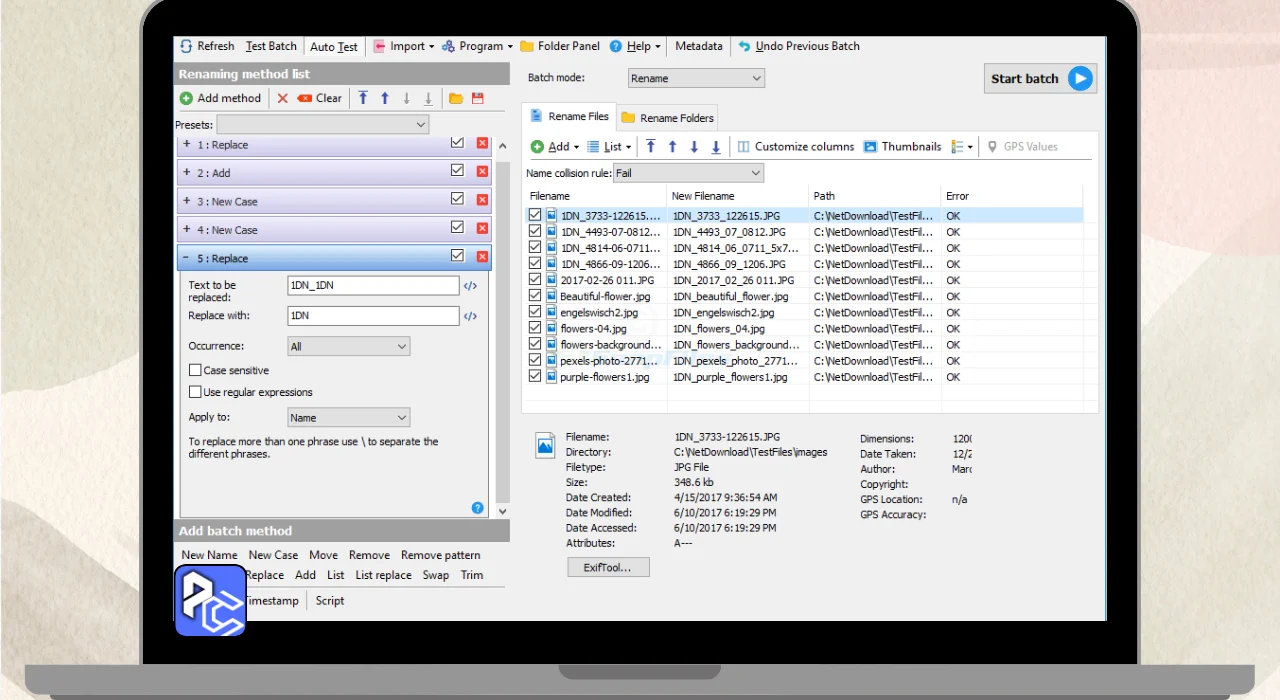This screenshot has height=700, width=1280.
Task: Open preset folder icon in method list
Action: tap(456, 98)
